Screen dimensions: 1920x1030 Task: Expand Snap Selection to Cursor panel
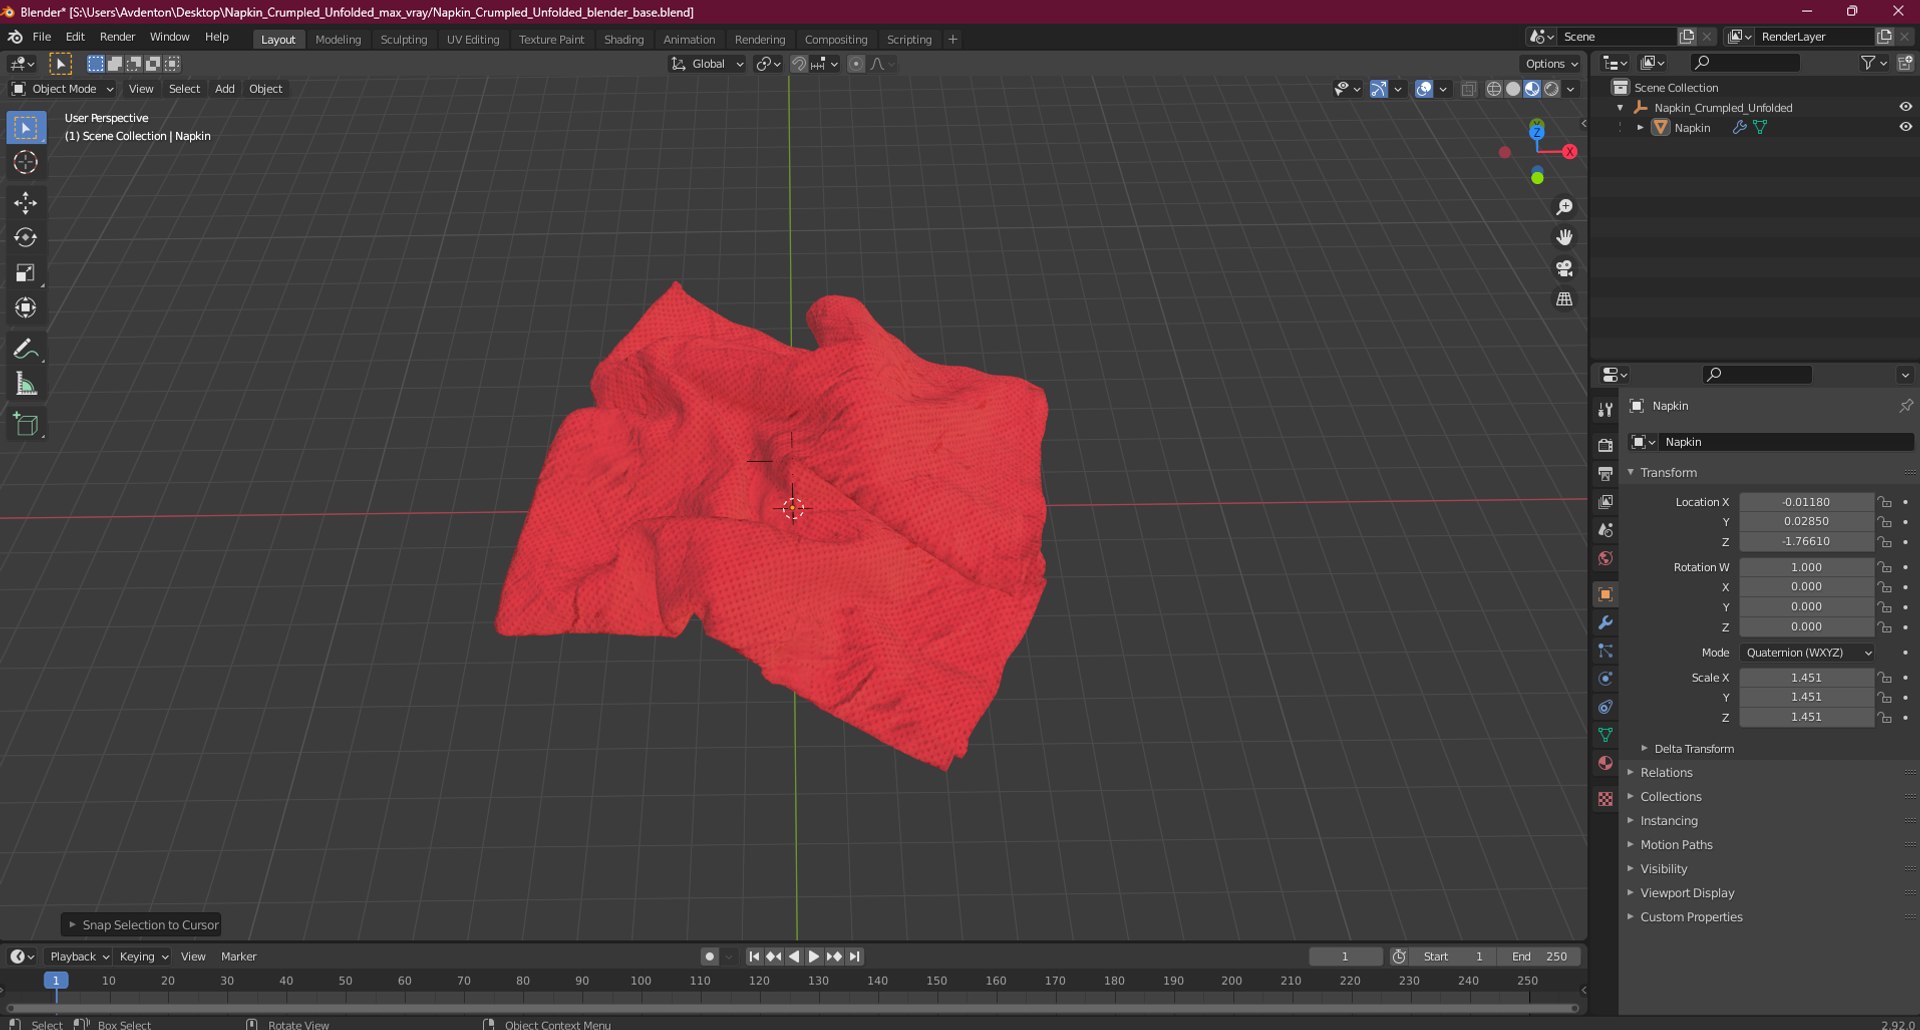pyautogui.click(x=141, y=925)
